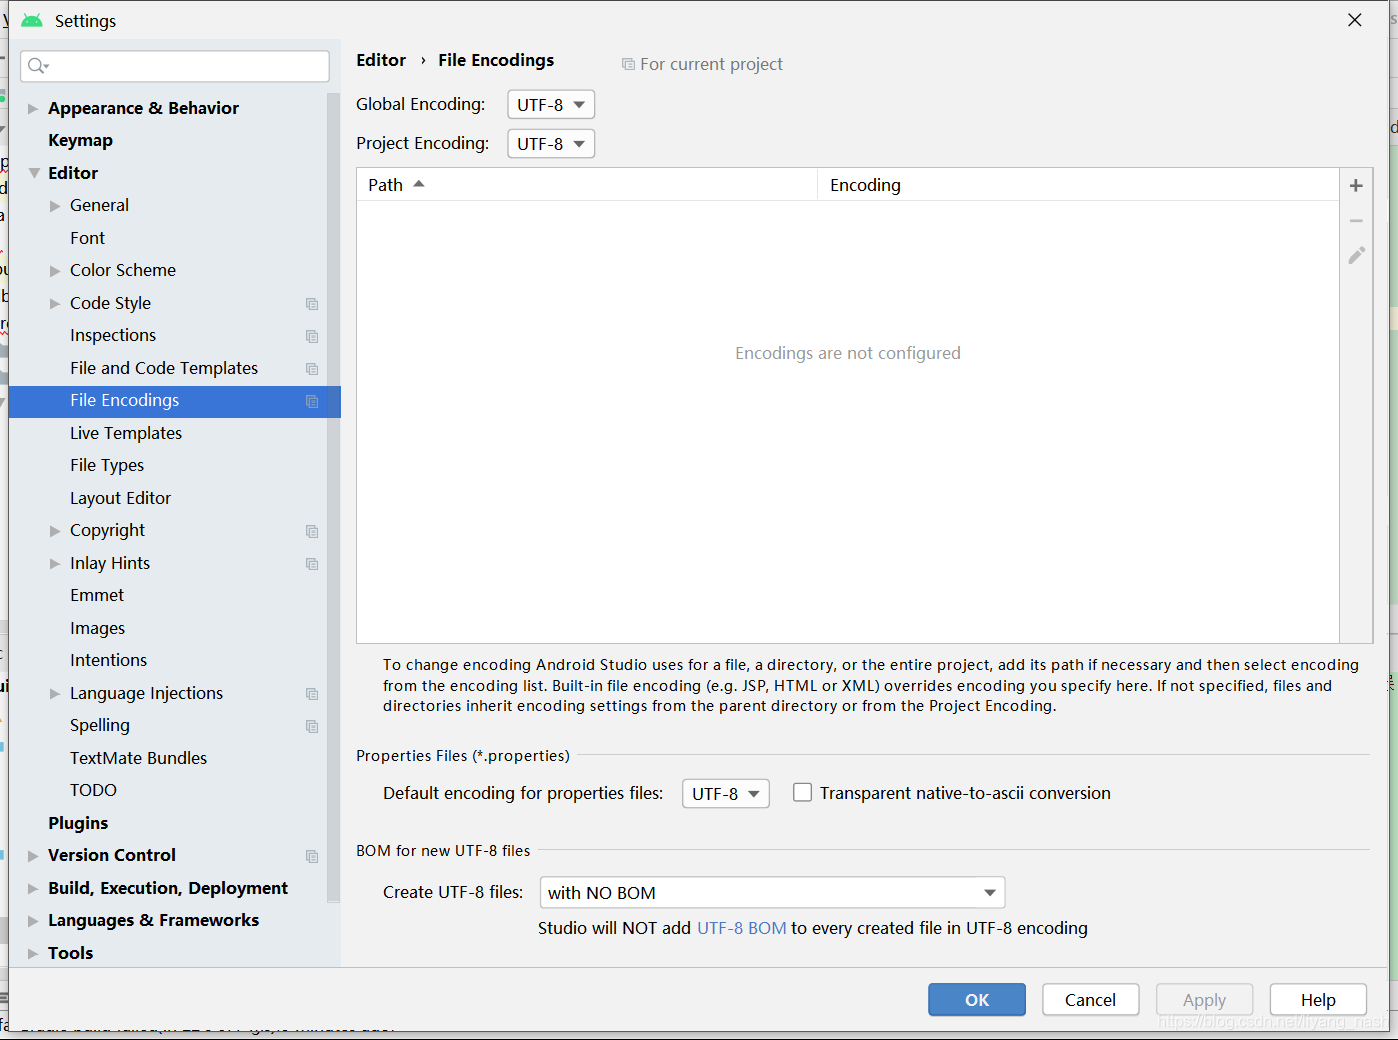Image resolution: width=1398 pixels, height=1040 pixels.
Task: Click the add new path icon
Action: click(x=1356, y=185)
